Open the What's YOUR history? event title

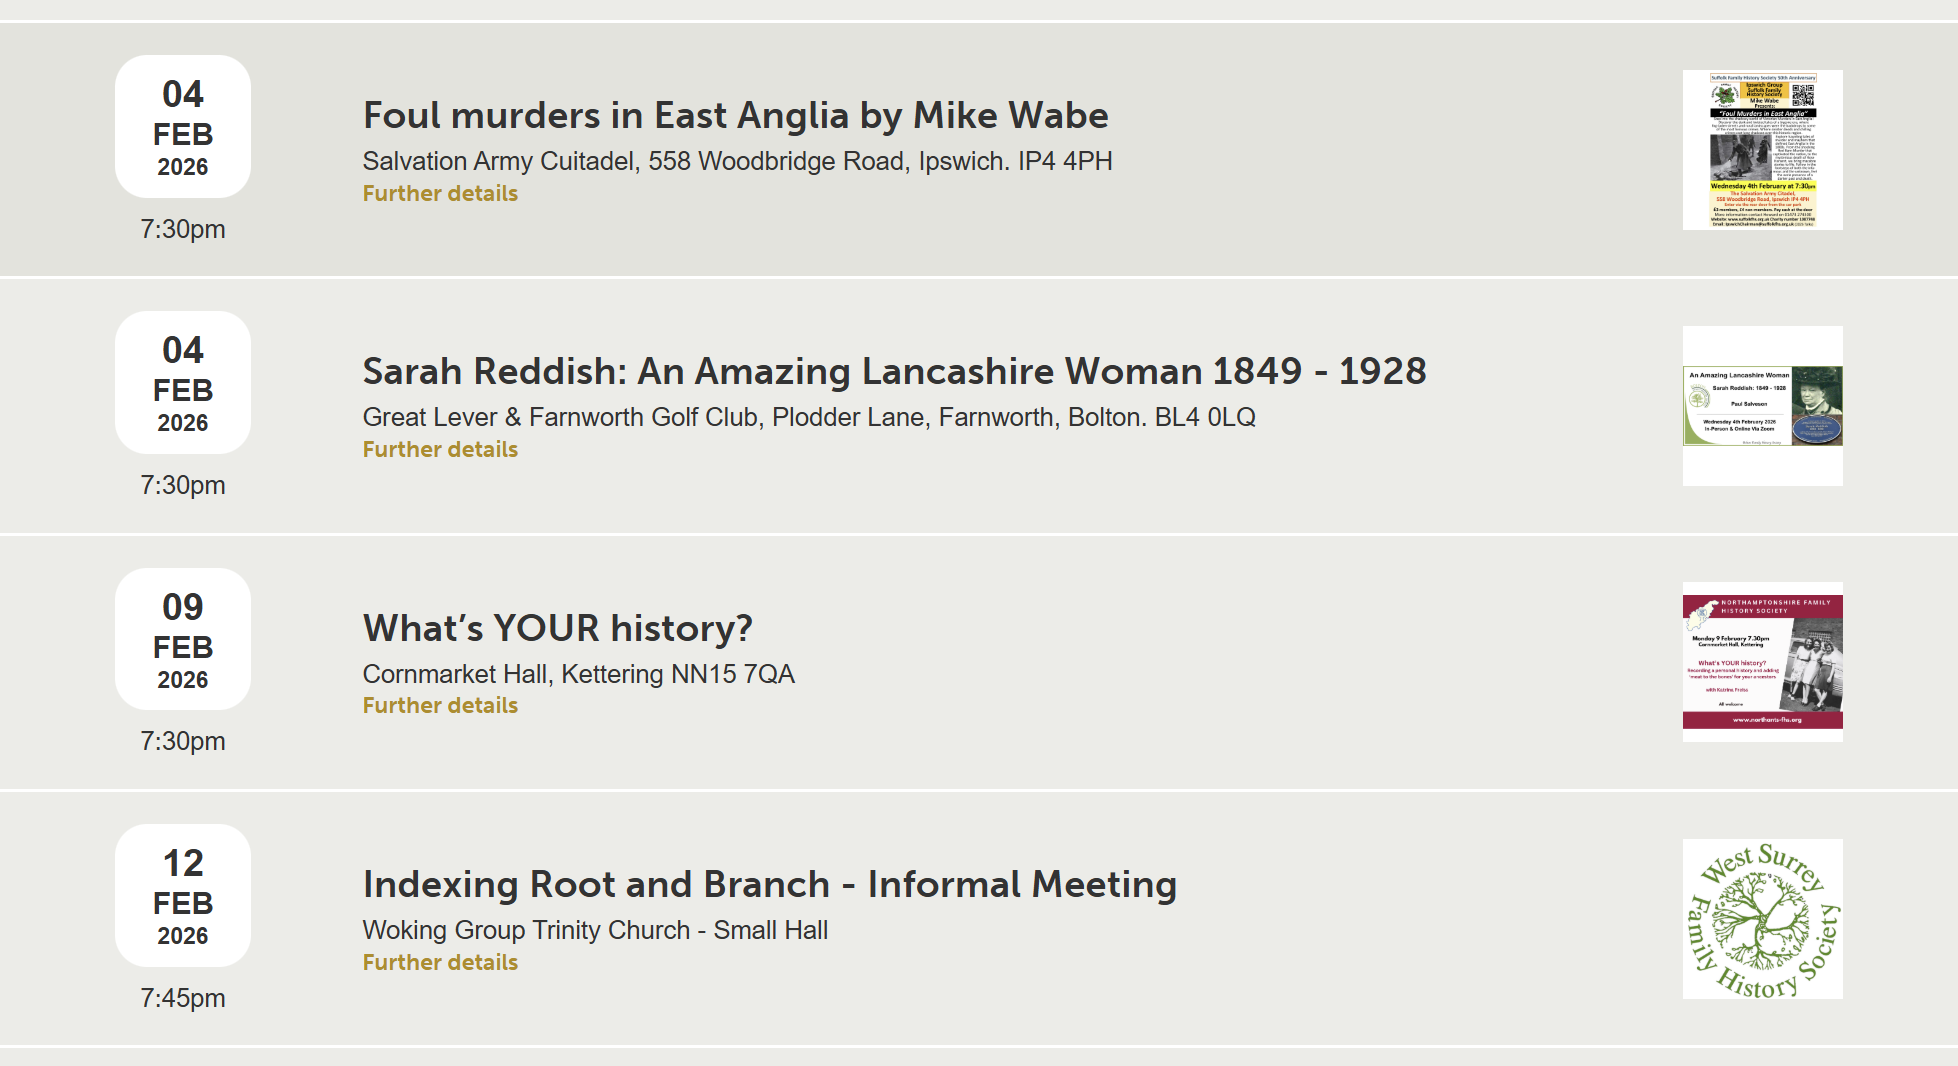point(557,629)
